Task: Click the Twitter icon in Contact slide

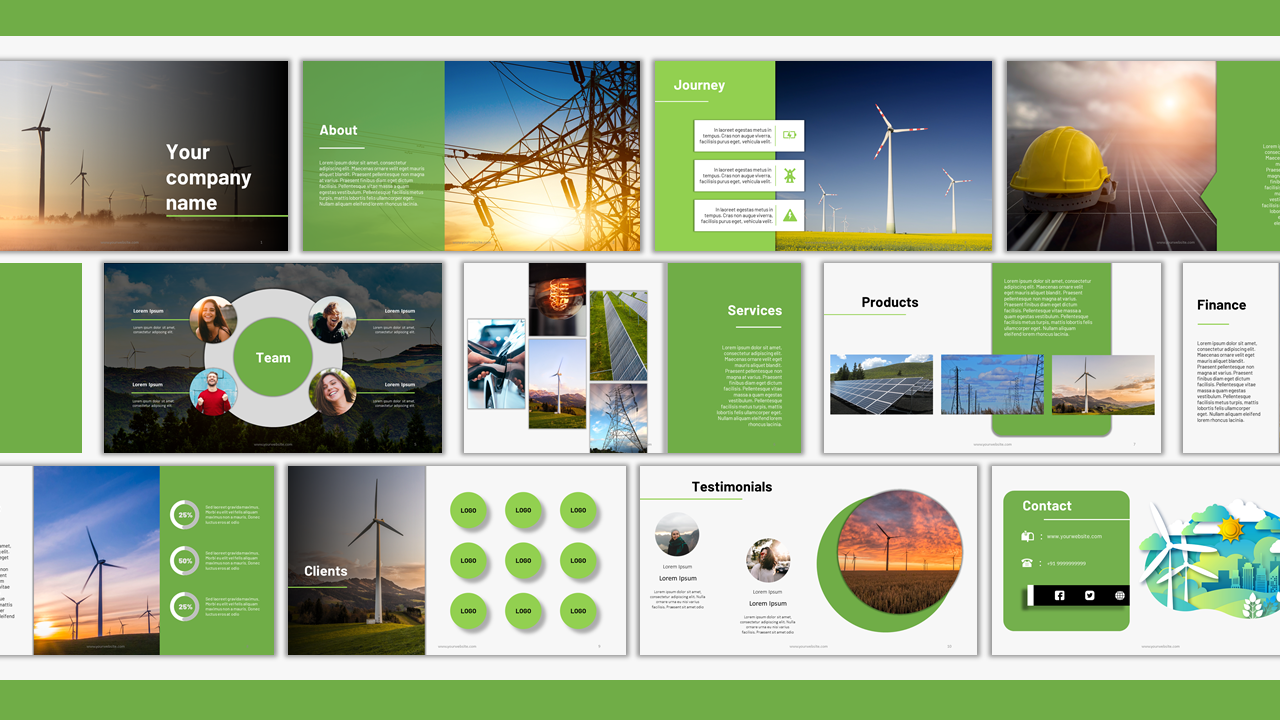Action: 1090,596
